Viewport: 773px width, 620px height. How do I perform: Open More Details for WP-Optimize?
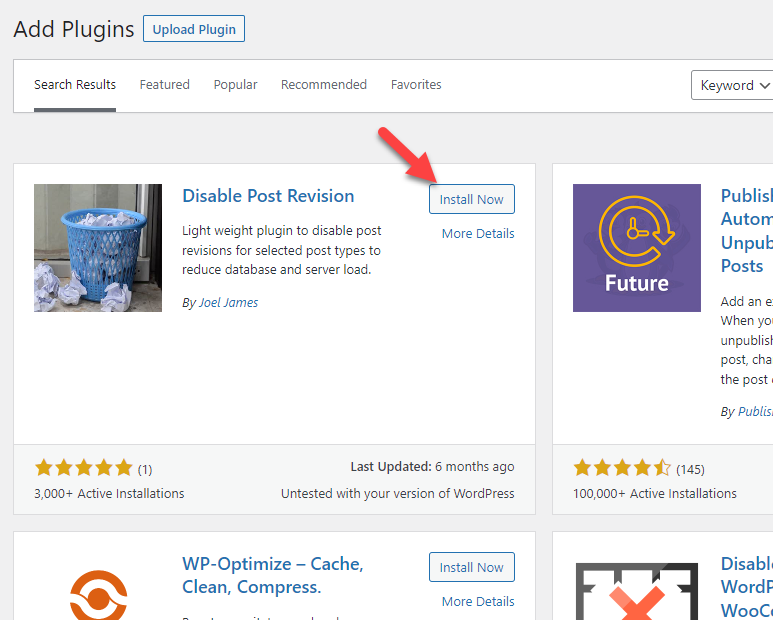tap(478, 602)
